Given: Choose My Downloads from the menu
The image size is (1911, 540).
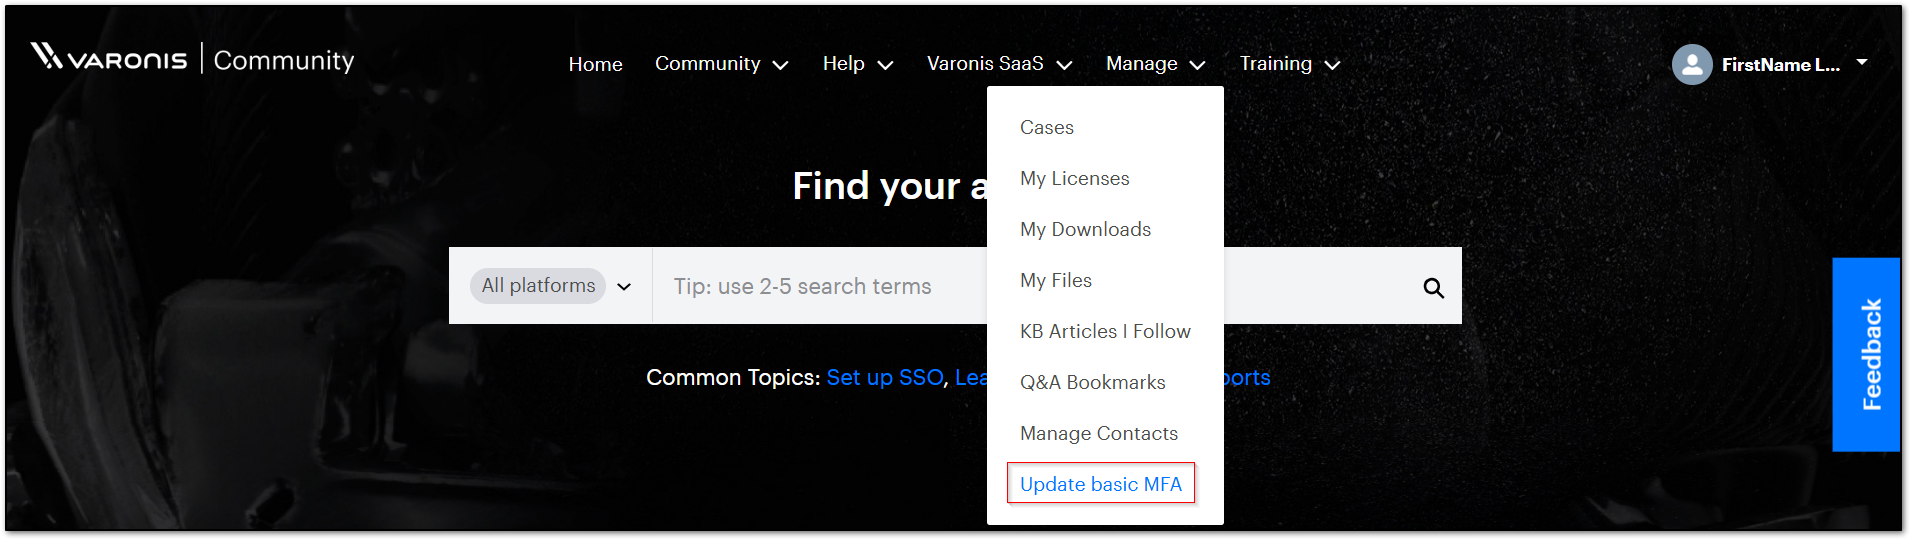Looking at the screenshot, I should (1085, 229).
